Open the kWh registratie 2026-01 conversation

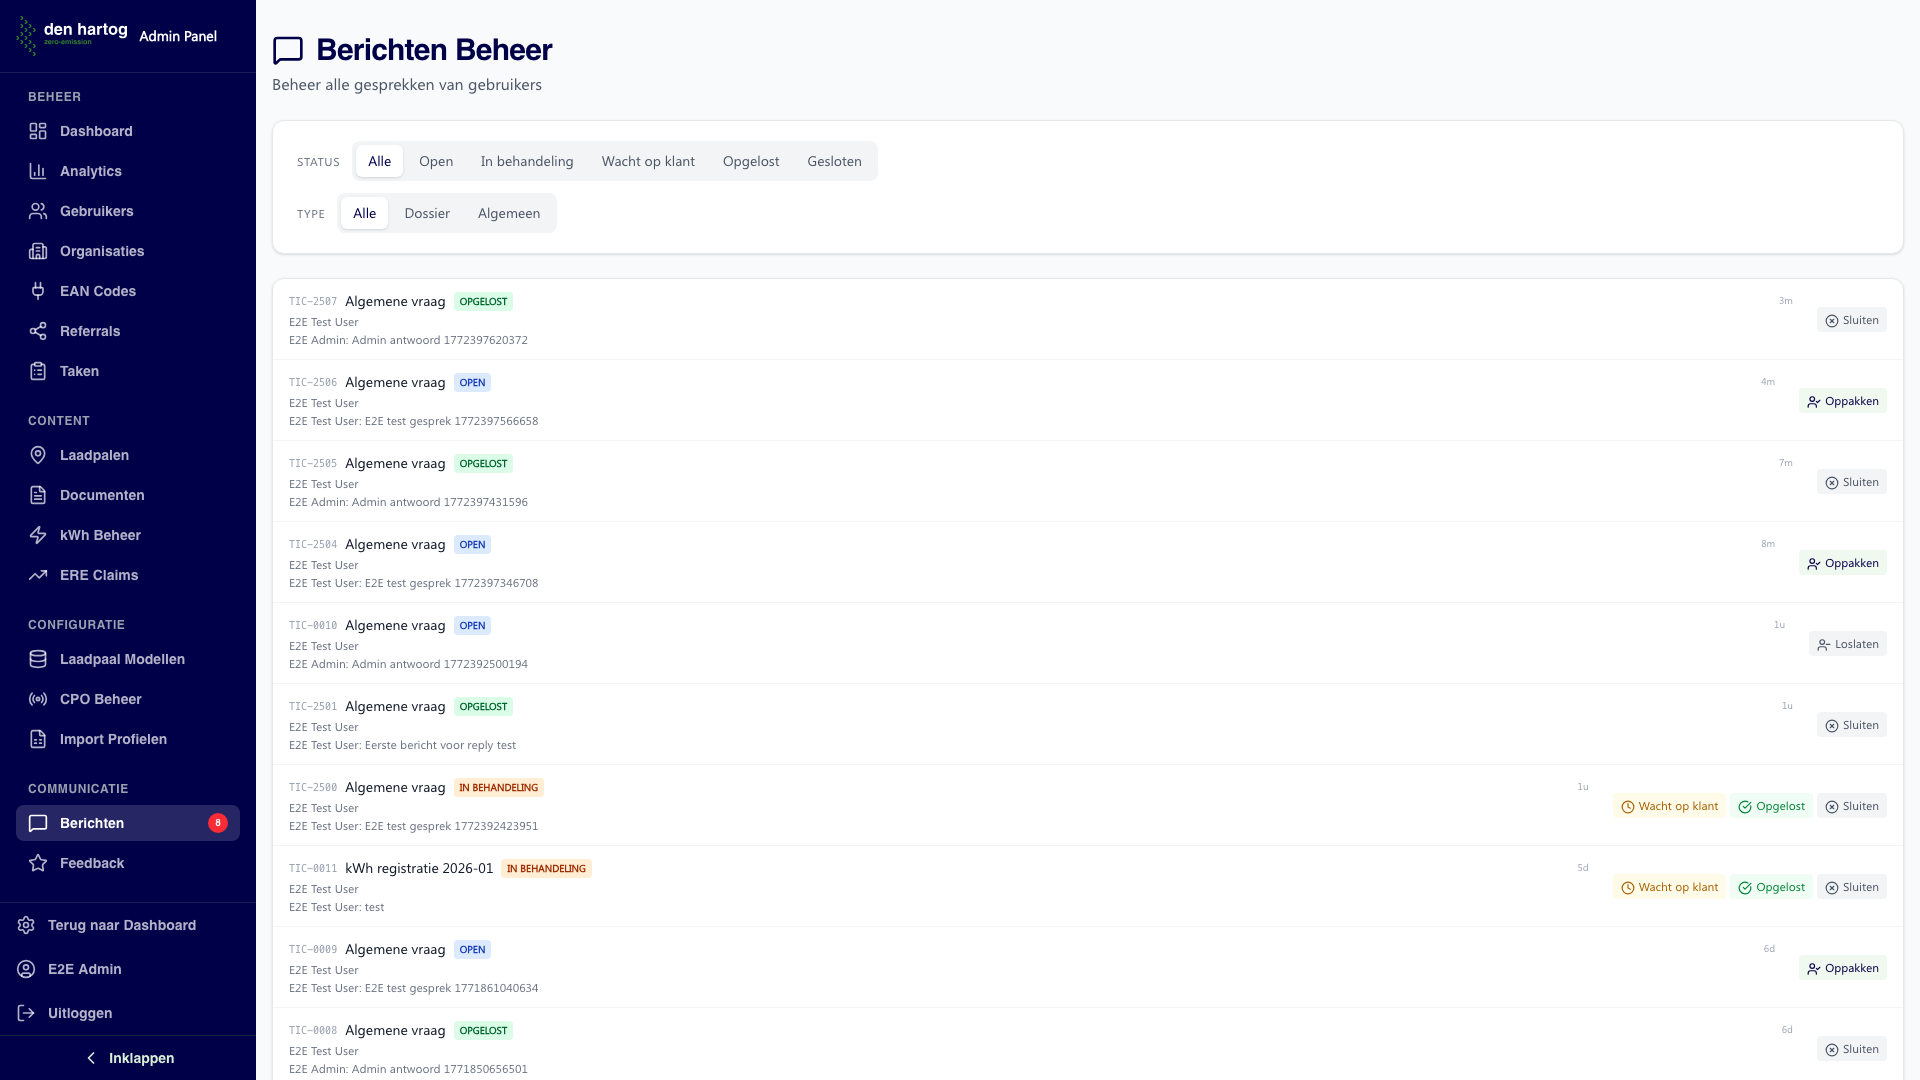coord(419,868)
